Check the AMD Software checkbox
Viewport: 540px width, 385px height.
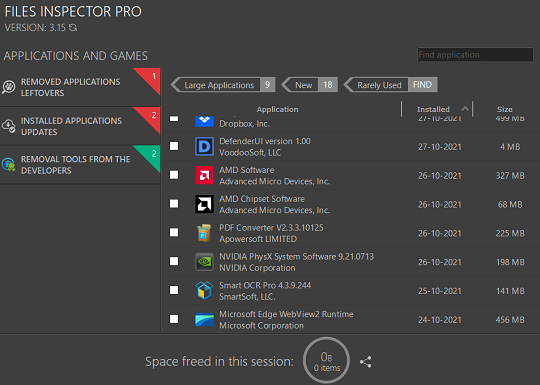pyautogui.click(x=174, y=175)
